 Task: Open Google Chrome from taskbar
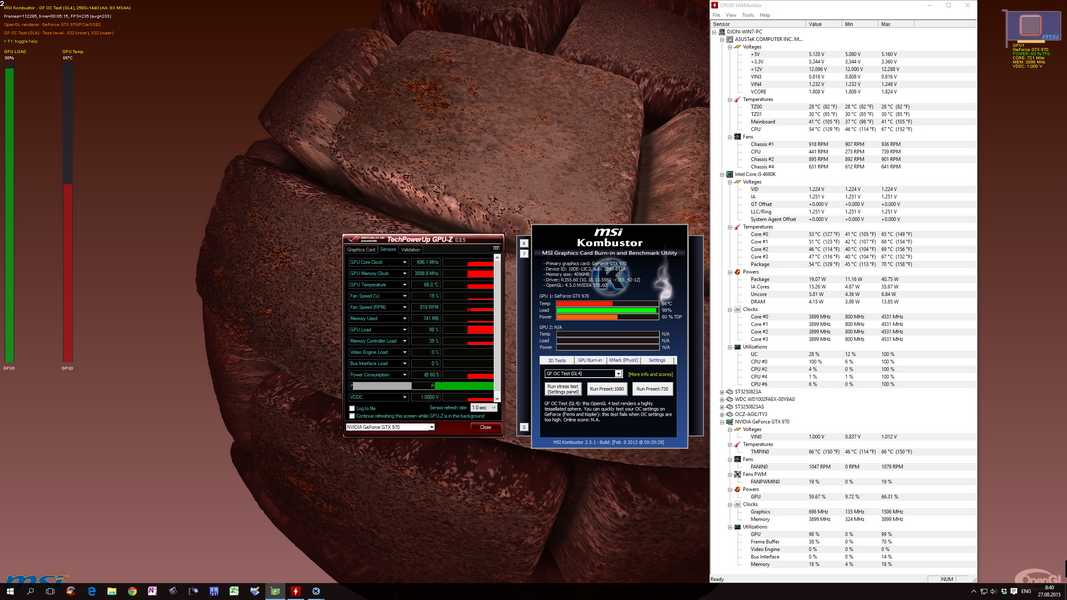[132, 591]
